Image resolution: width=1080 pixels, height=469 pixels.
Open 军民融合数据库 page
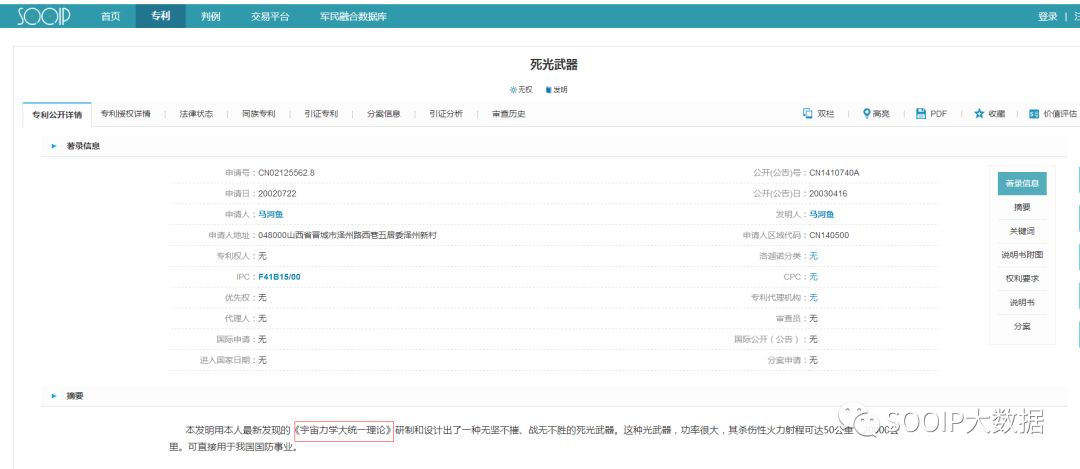click(353, 17)
